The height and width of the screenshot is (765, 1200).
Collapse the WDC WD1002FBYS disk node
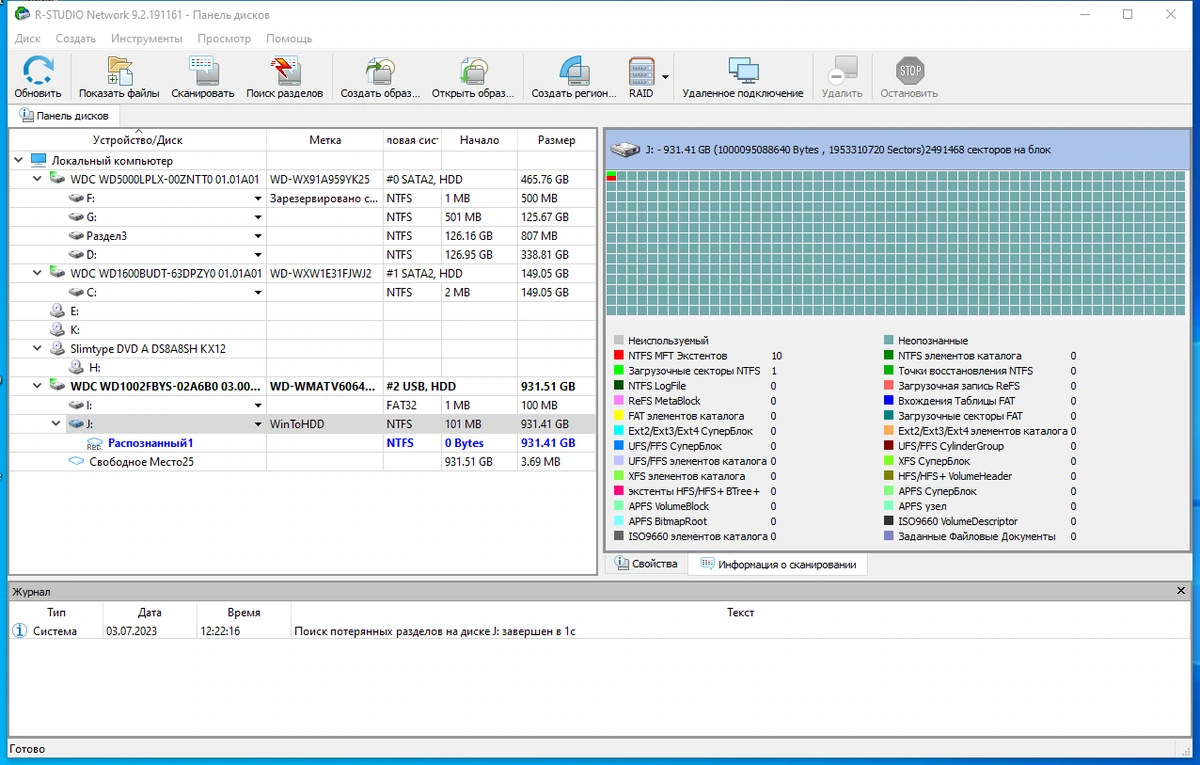tap(38, 386)
